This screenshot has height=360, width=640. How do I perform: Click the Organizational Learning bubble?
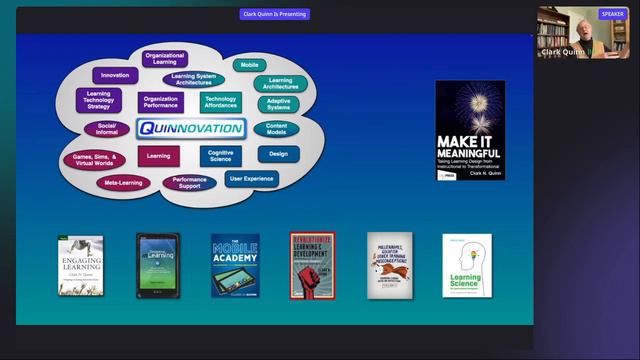(x=165, y=59)
